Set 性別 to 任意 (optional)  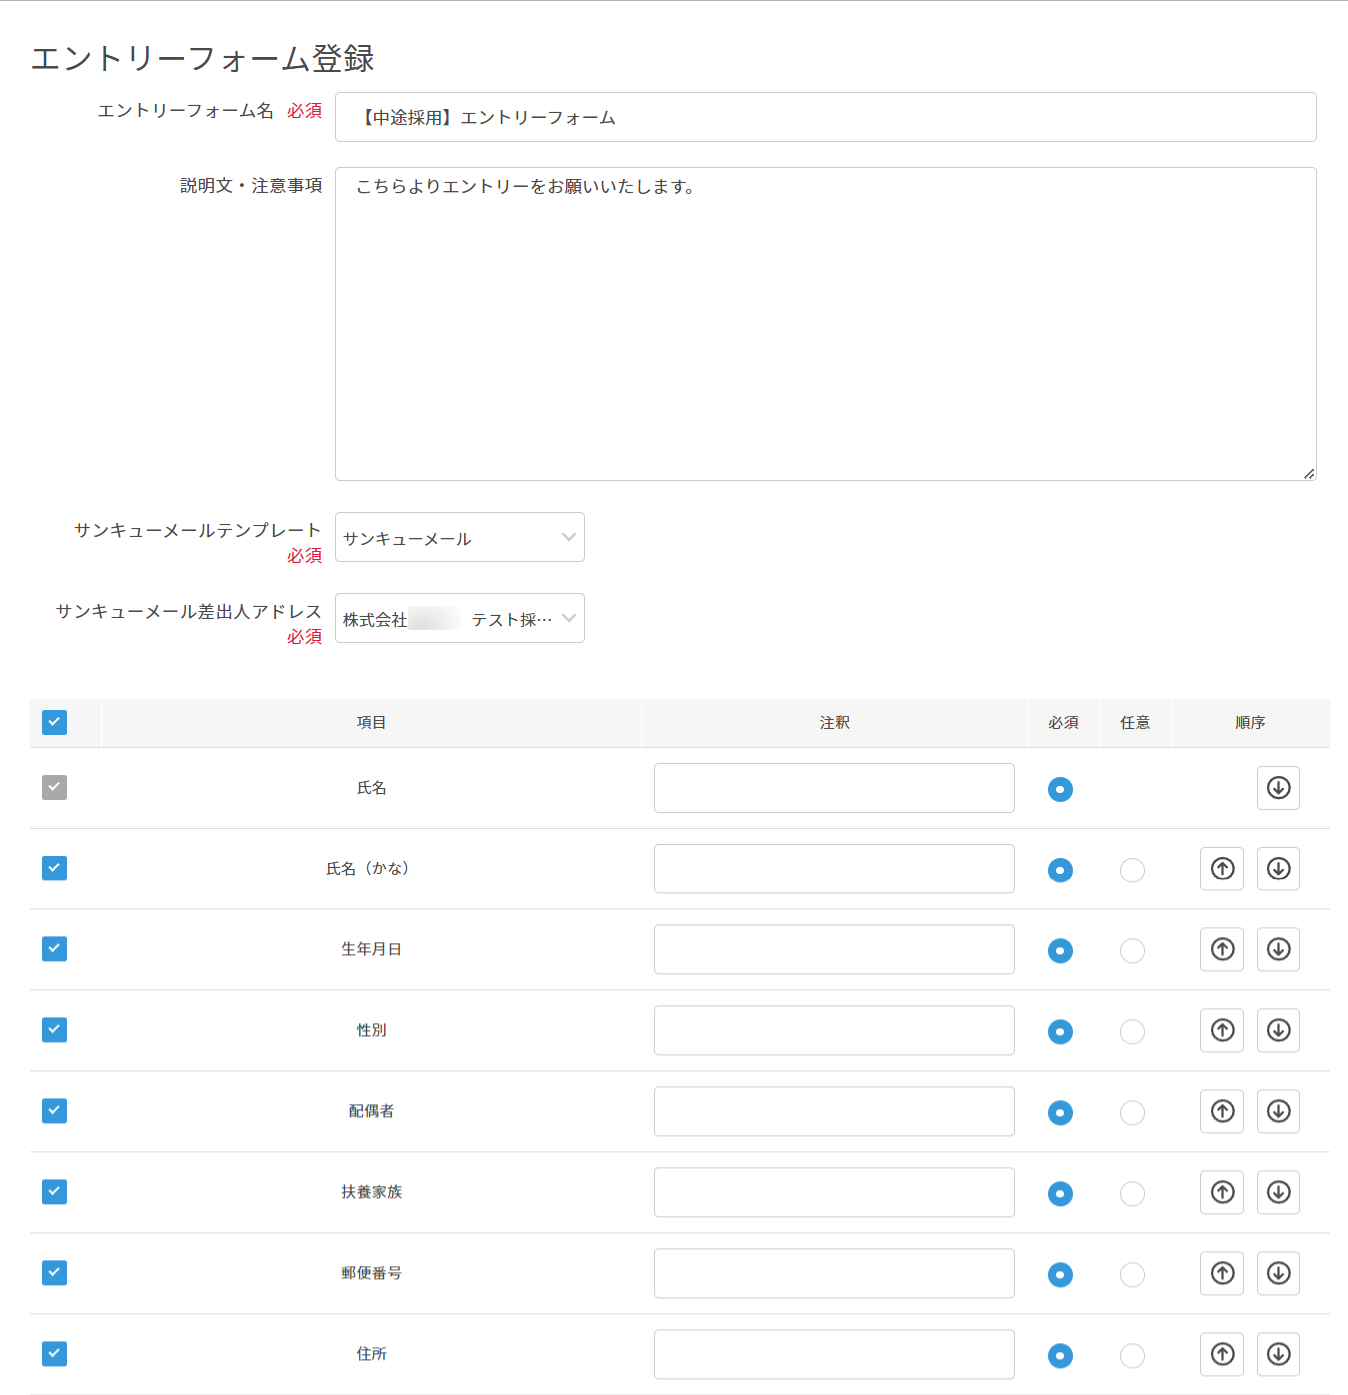point(1132,1032)
